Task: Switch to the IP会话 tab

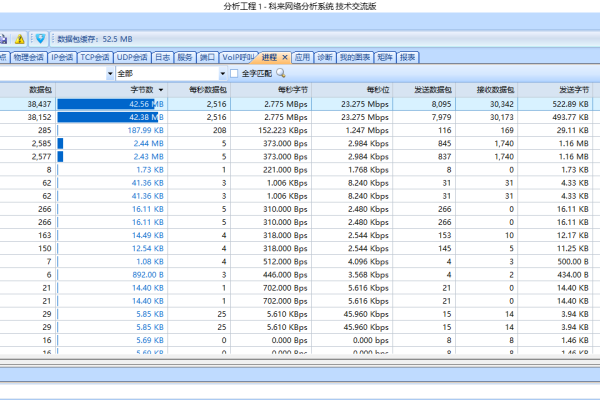Action: click(x=62, y=58)
